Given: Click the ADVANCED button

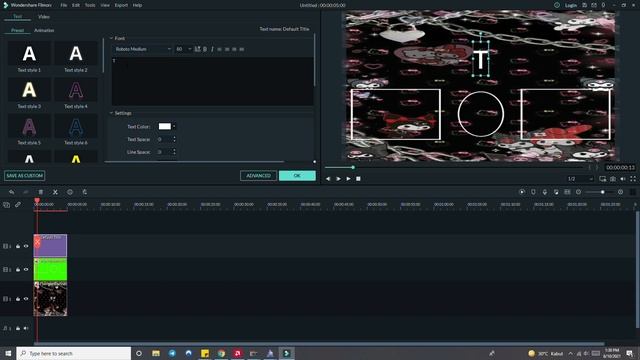Looking at the screenshot, I should [x=258, y=176].
